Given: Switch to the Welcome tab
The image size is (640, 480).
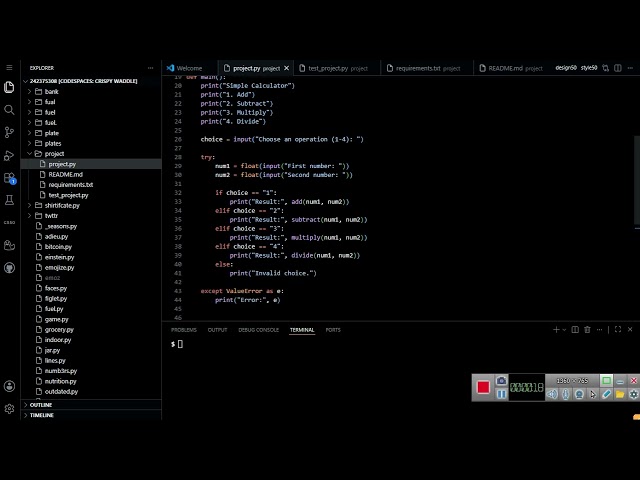Looking at the screenshot, I should [190, 68].
